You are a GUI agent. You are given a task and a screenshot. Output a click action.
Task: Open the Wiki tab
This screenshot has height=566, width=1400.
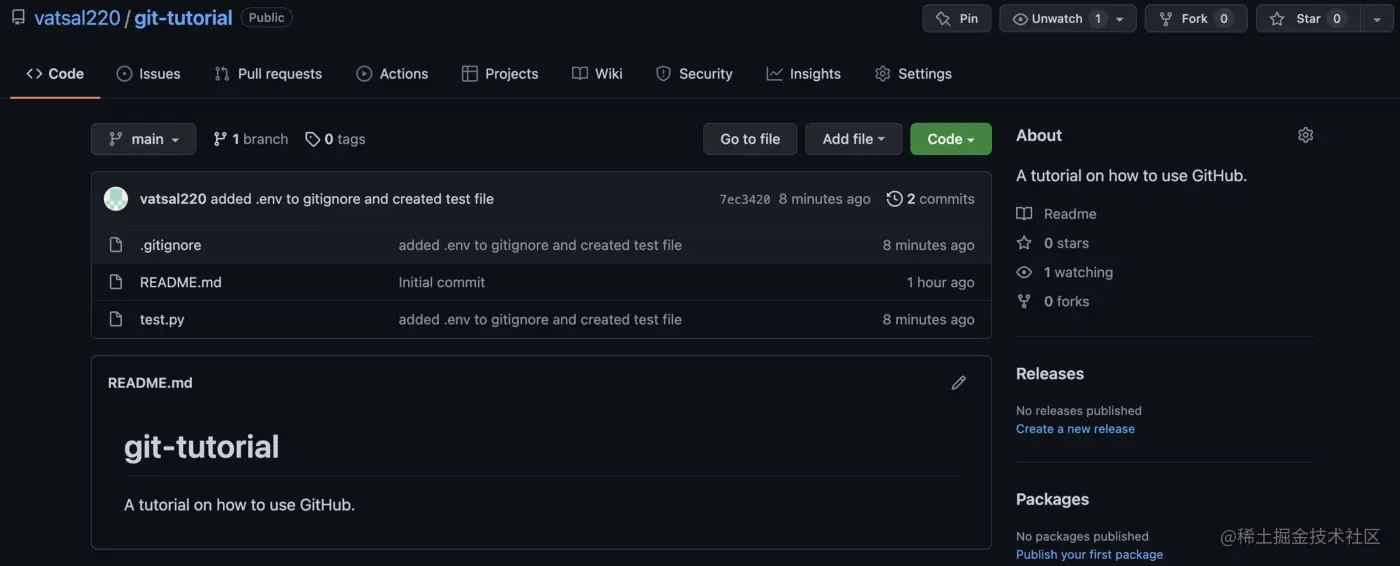pyautogui.click(x=597, y=74)
